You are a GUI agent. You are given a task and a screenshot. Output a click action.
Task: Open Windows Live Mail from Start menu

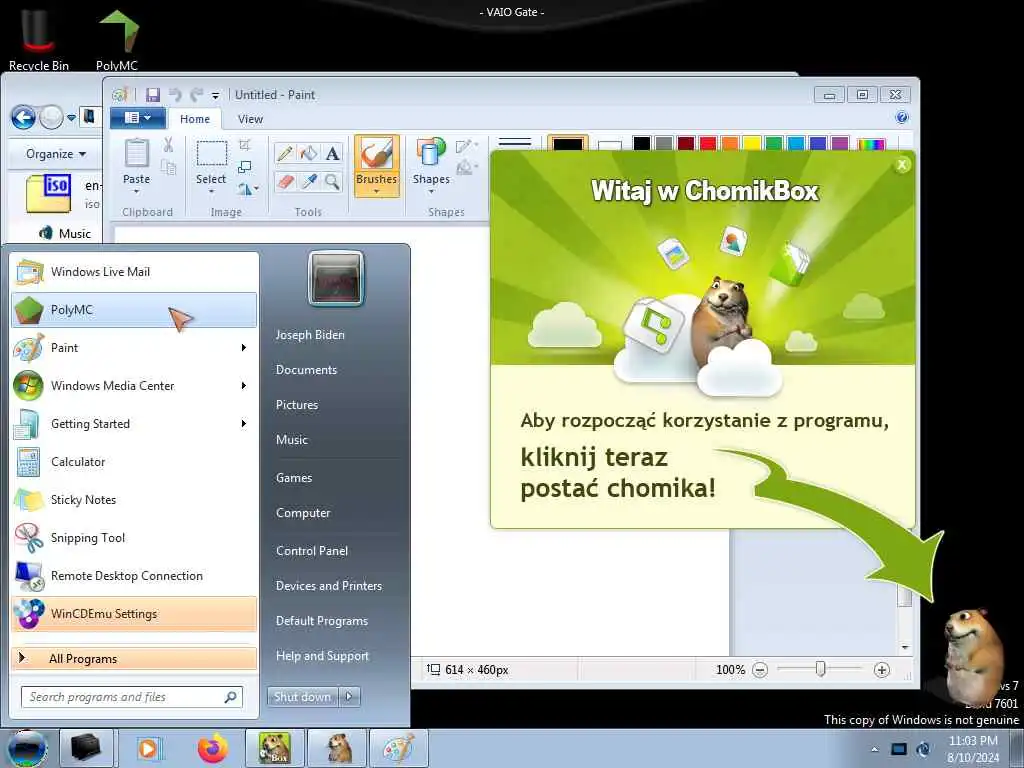[x=135, y=272]
